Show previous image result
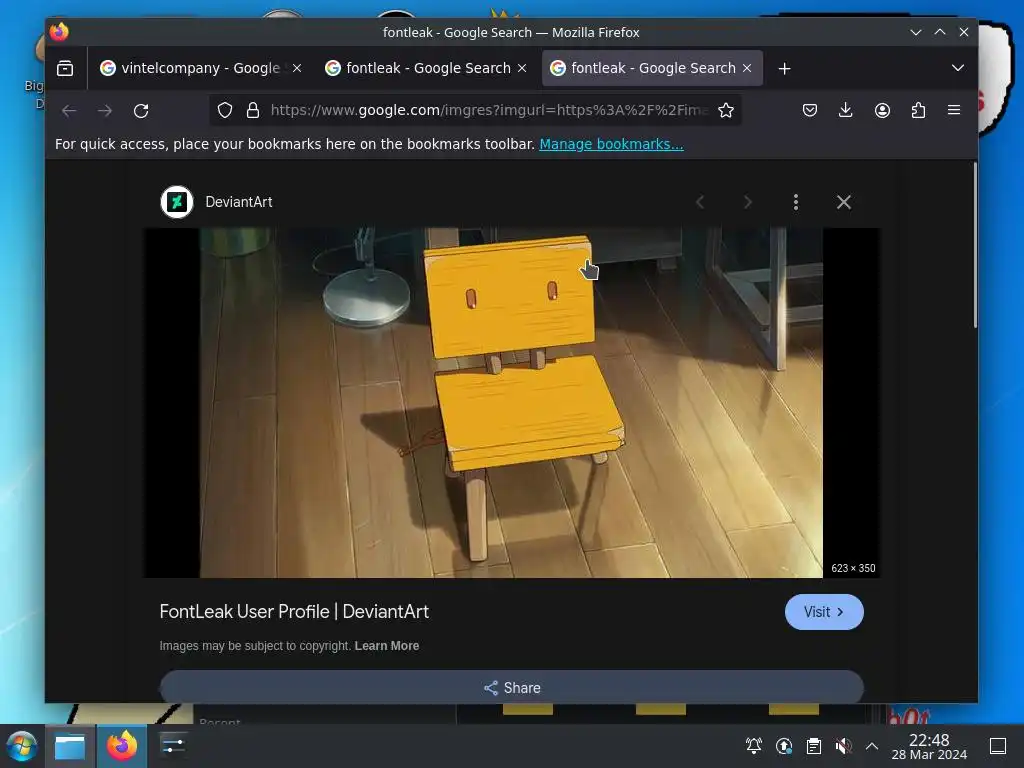 click(x=699, y=202)
